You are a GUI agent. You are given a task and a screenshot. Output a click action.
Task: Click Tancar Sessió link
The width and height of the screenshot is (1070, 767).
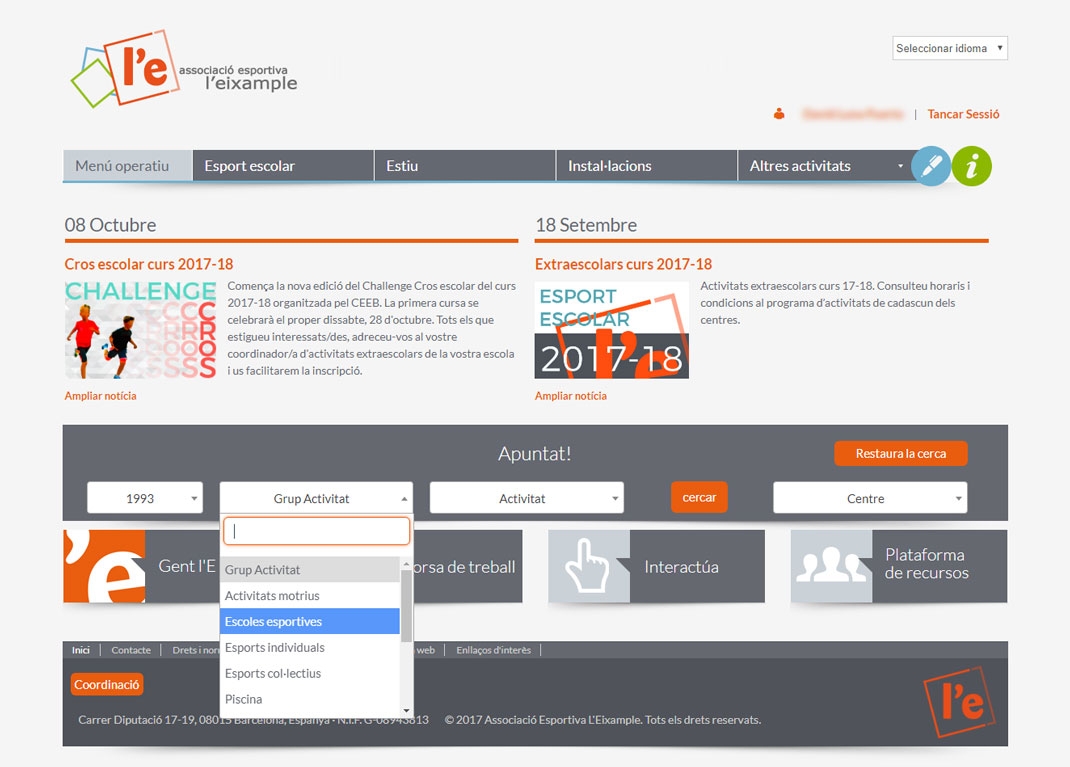[x=963, y=114]
